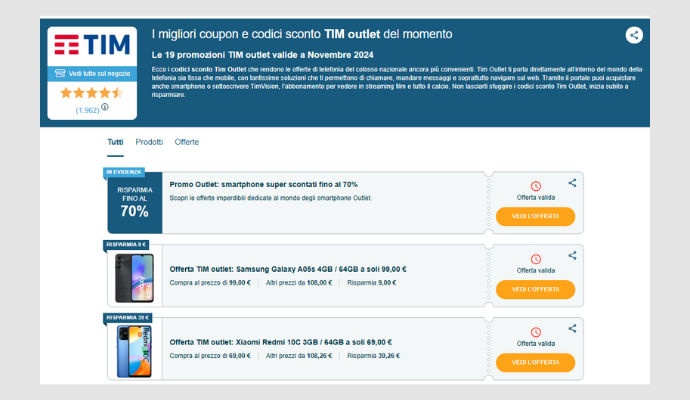The image size is (690, 400).
Task: Switch to the Prodotti tab
Action: pos(149,142)
